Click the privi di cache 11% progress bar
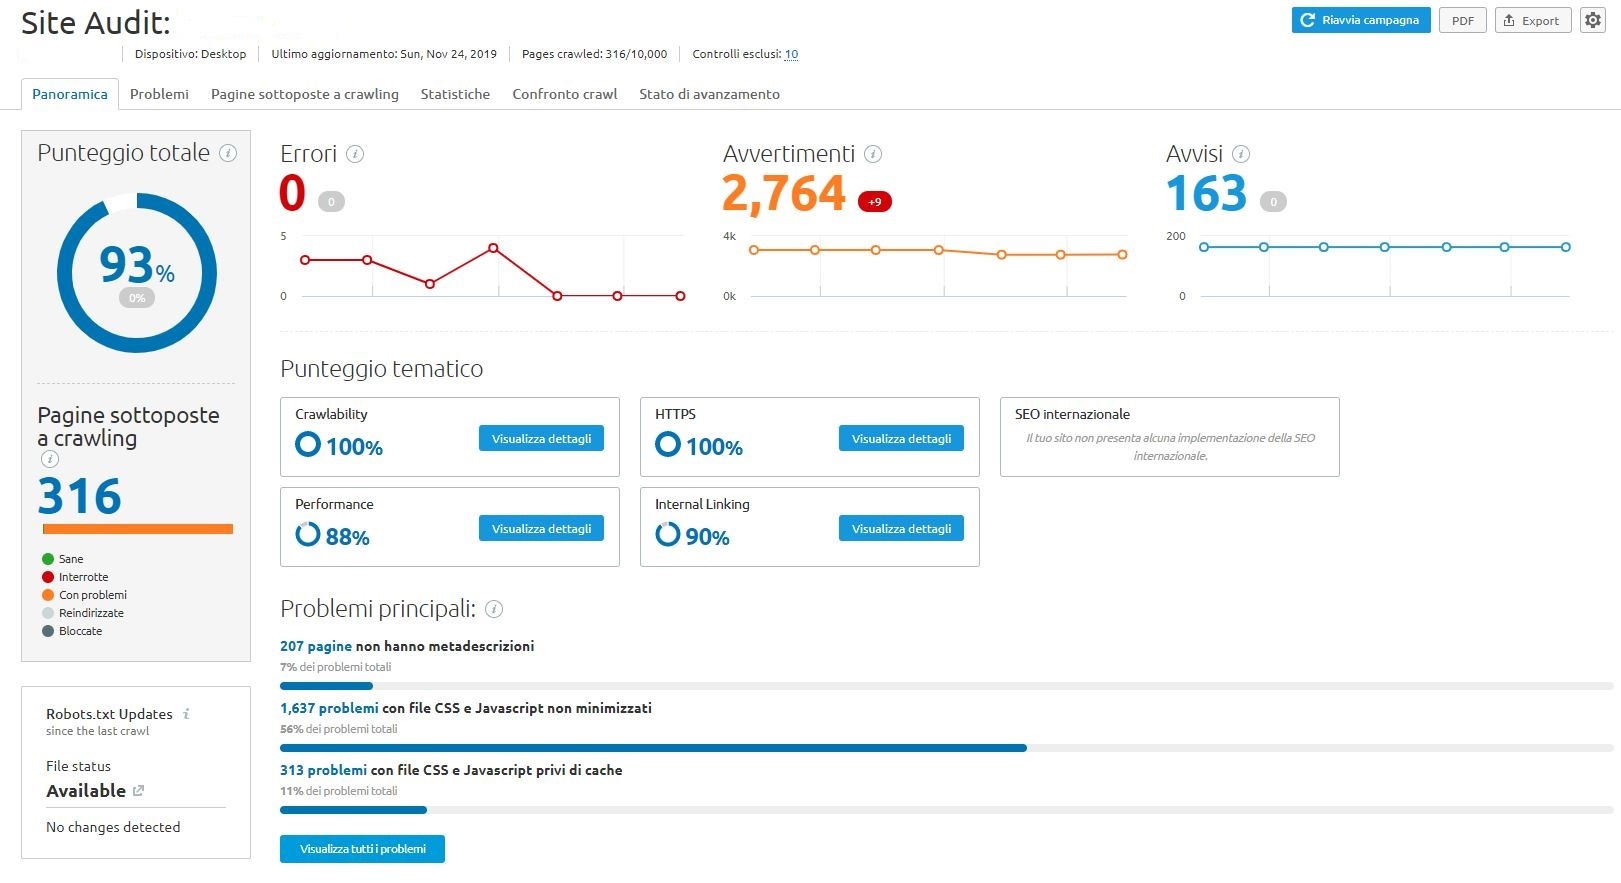 coord(946,810)
